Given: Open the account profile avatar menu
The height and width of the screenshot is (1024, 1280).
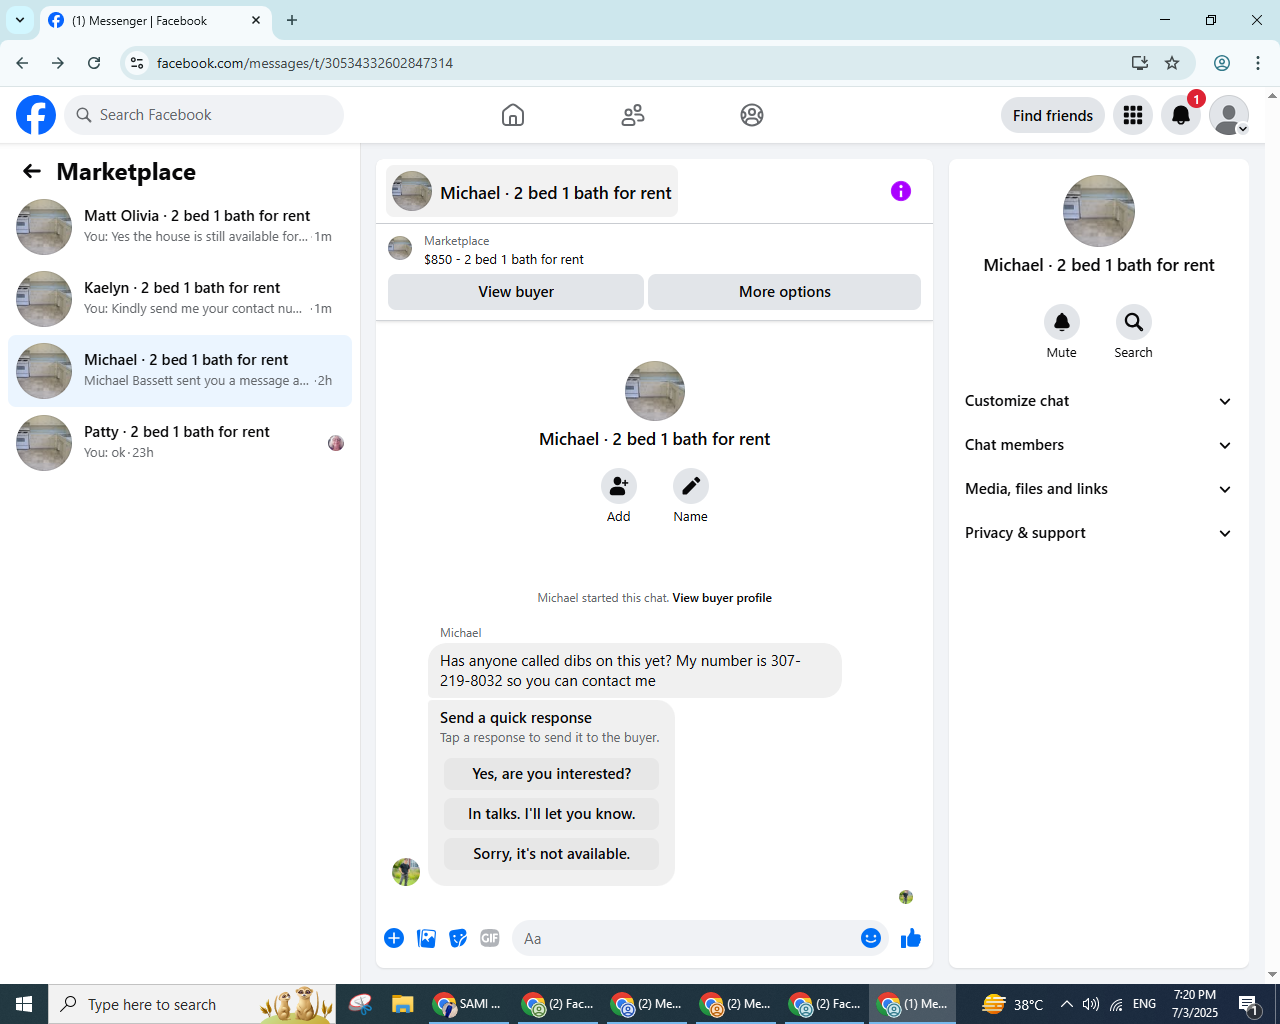Looking at the screenshot, I should (1229, 115).
